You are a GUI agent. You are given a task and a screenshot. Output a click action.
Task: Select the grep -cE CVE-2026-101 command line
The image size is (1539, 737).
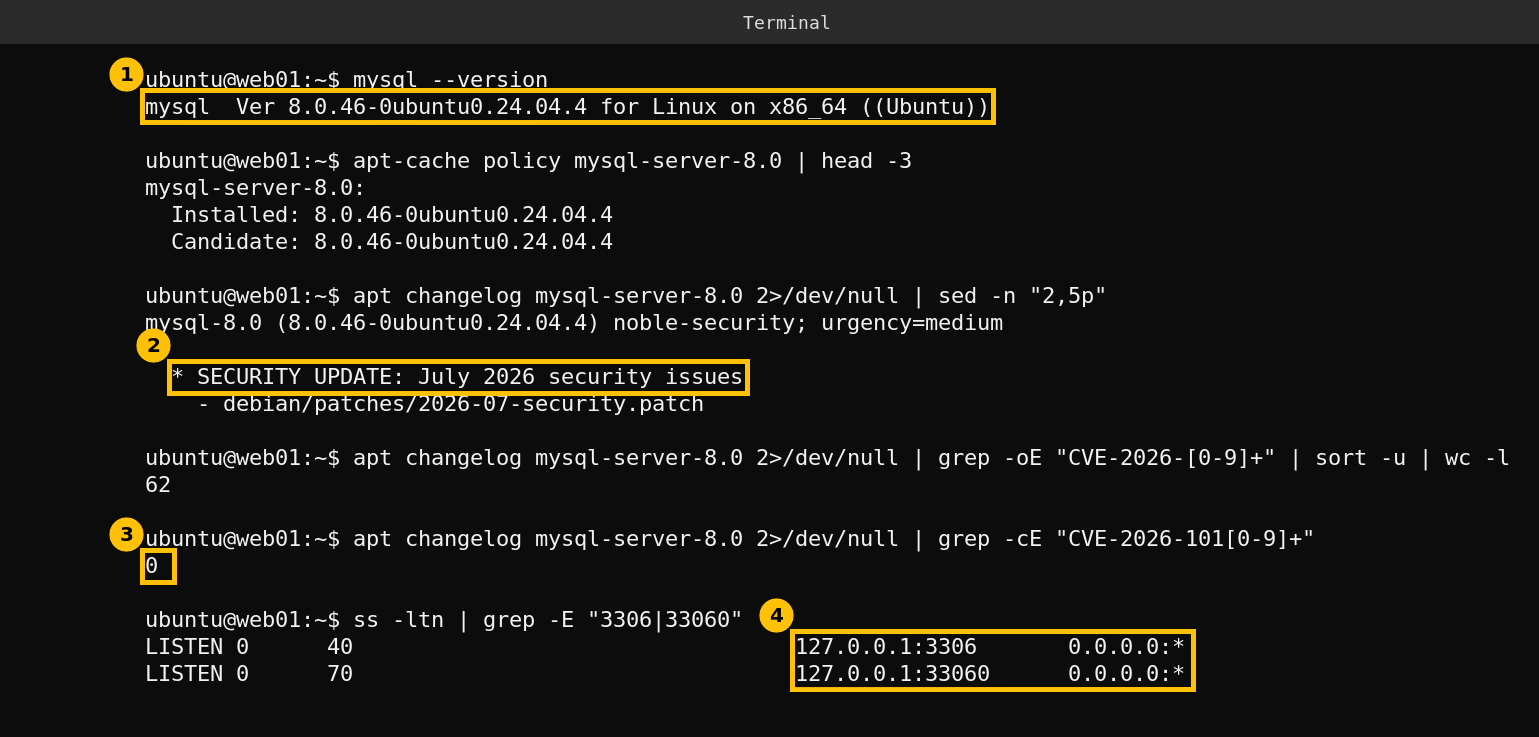click(x=730, y=539)
